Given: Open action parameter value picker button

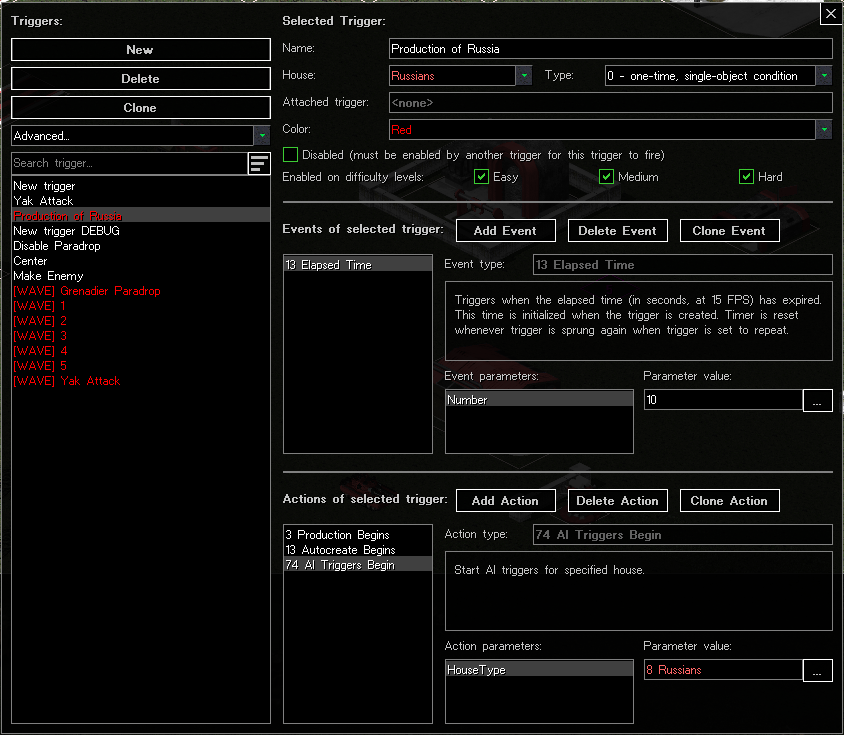Looking at the screenshot, I should point(817,670).
